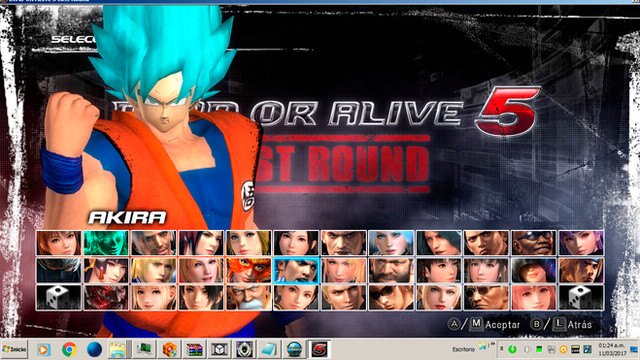The height and width of the screenshot is (360, 640).
Task: Choose the red masked wrestler portrait
Action: 249,270
